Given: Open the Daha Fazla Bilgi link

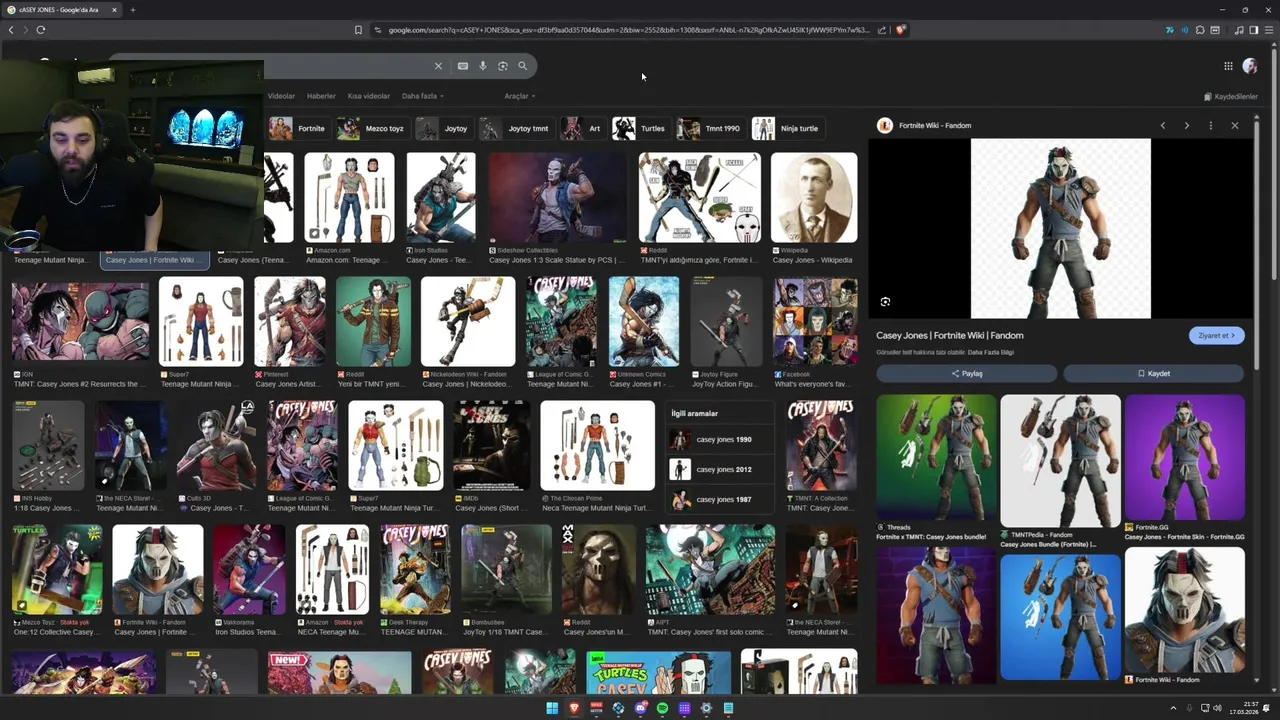Looking at the screenshot, I should [x=991, y=353].
